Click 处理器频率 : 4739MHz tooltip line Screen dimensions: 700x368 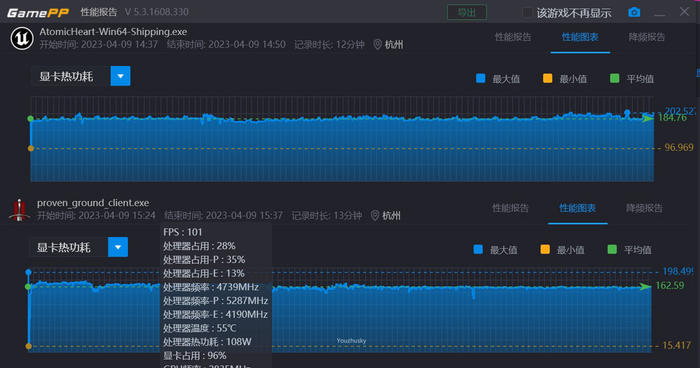point(211,287)
